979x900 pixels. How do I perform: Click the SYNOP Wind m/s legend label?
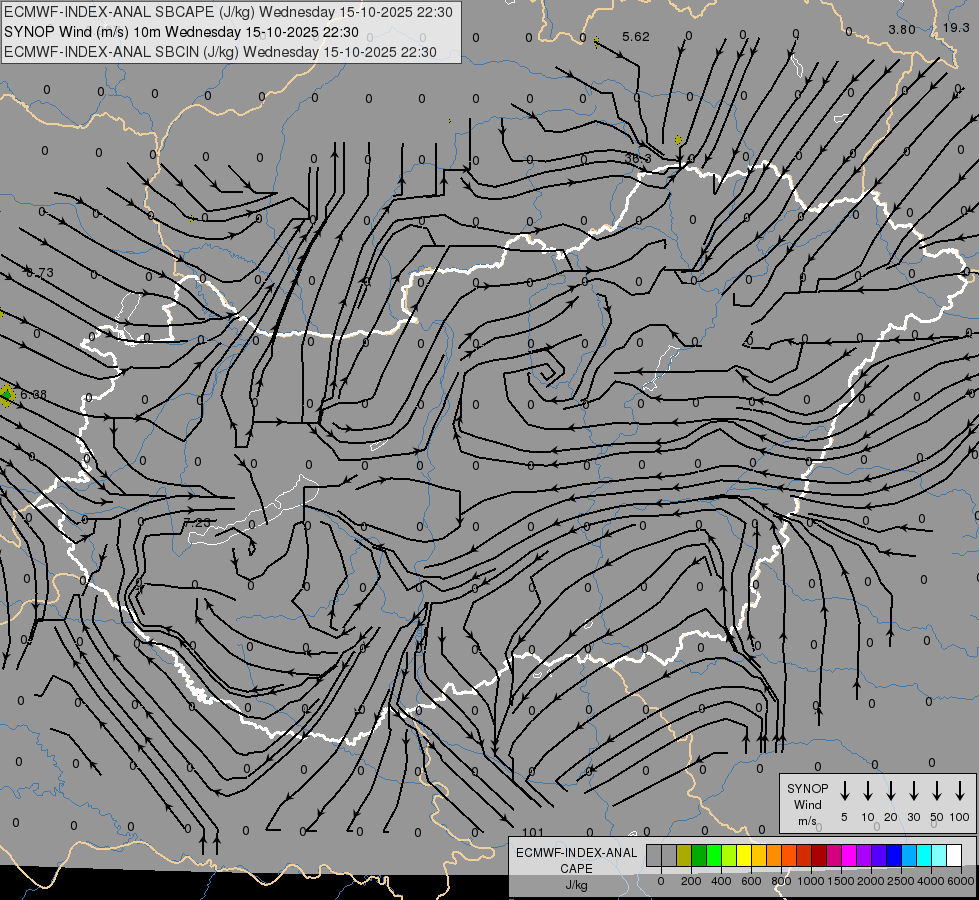(x=807, y=804)
